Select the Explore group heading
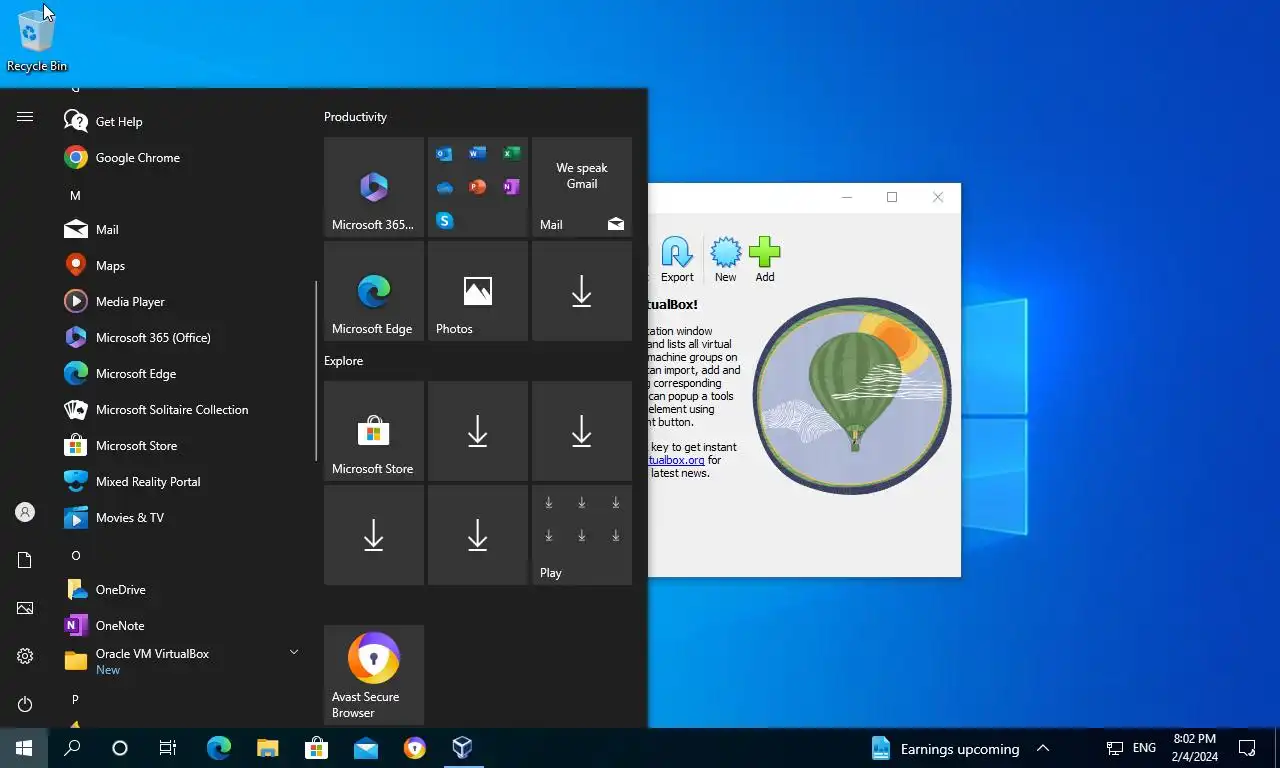The image size is (1280, 768). [343, 361]
